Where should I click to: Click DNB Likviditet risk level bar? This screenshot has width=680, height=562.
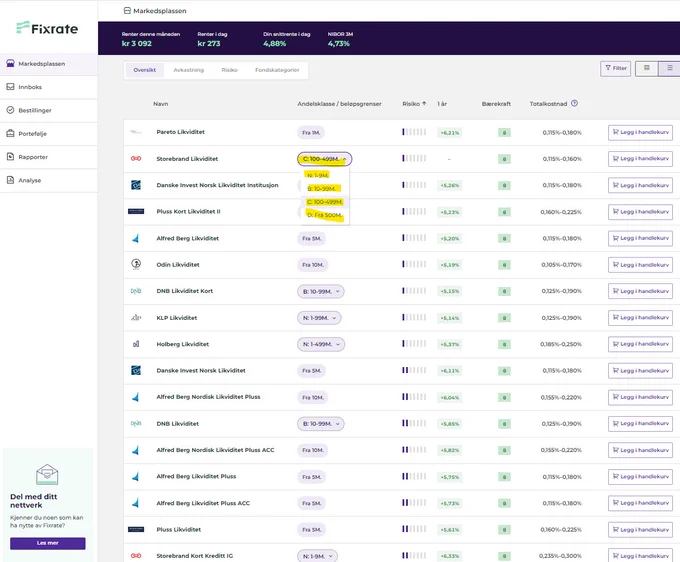tap(414, 423)
